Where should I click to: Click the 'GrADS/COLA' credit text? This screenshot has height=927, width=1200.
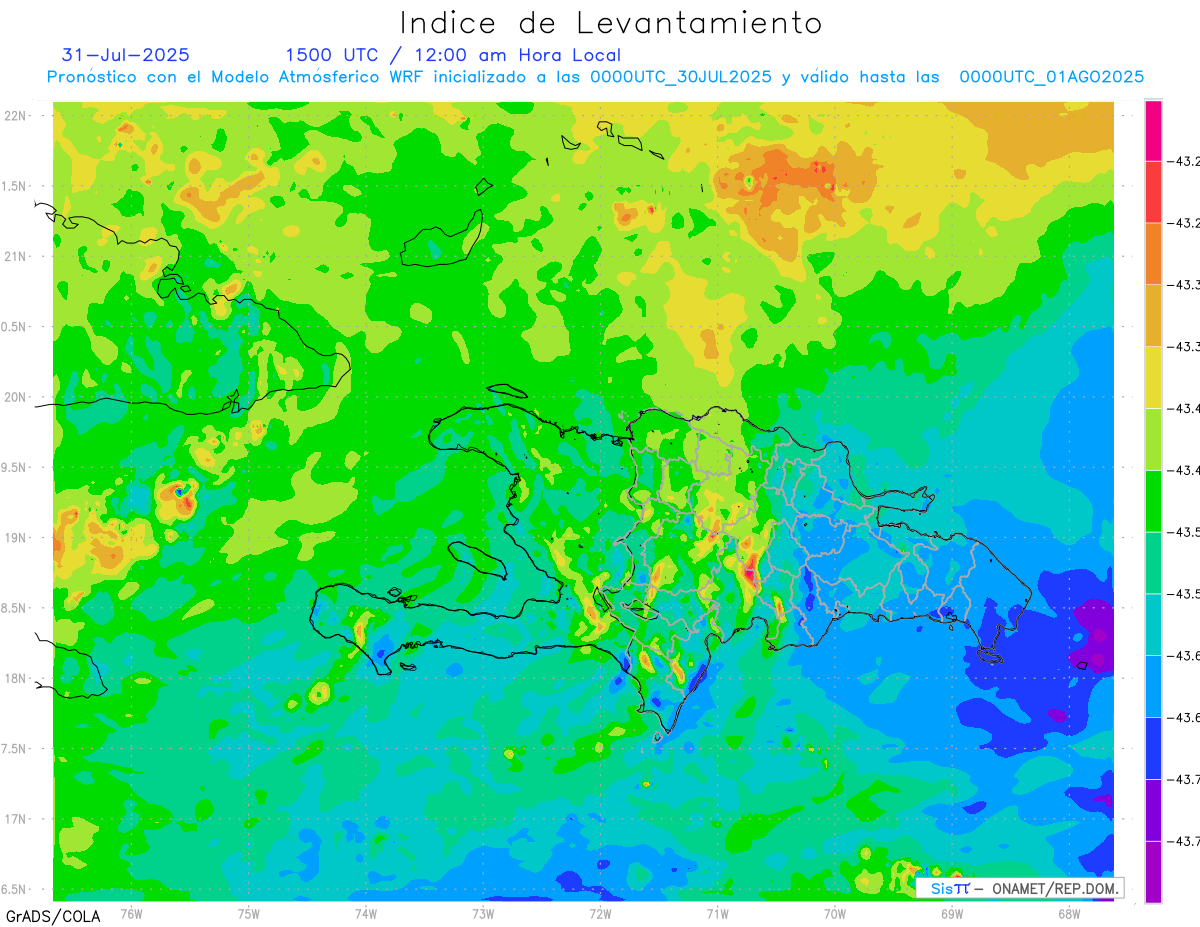[x=51, y=916]
